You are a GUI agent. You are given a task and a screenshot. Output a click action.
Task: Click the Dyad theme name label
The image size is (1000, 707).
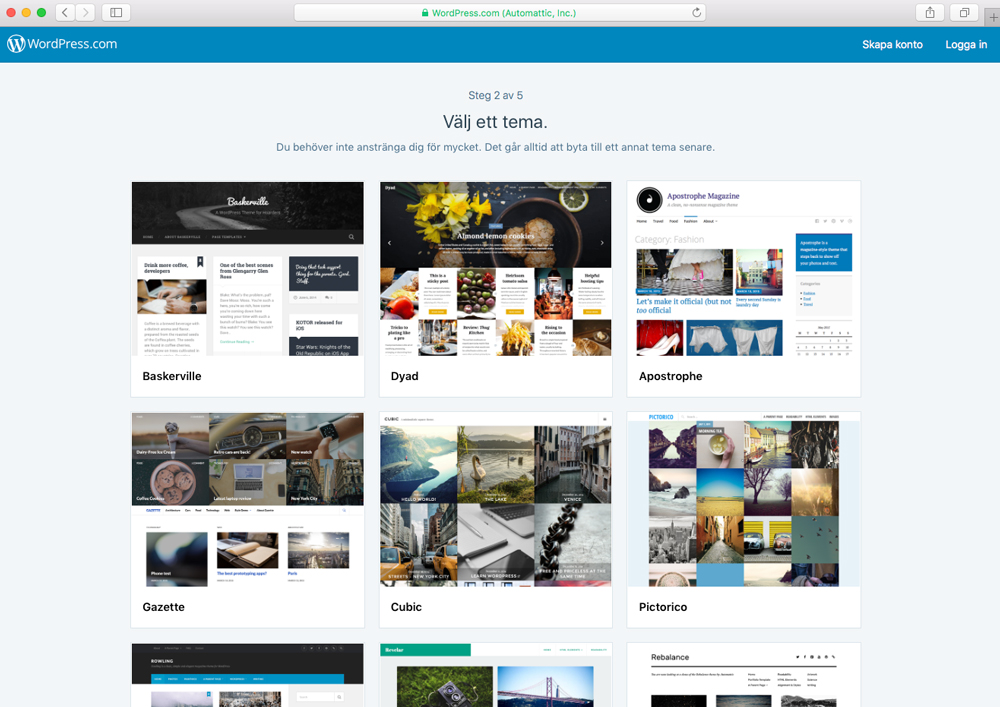(x=405, y=377)
